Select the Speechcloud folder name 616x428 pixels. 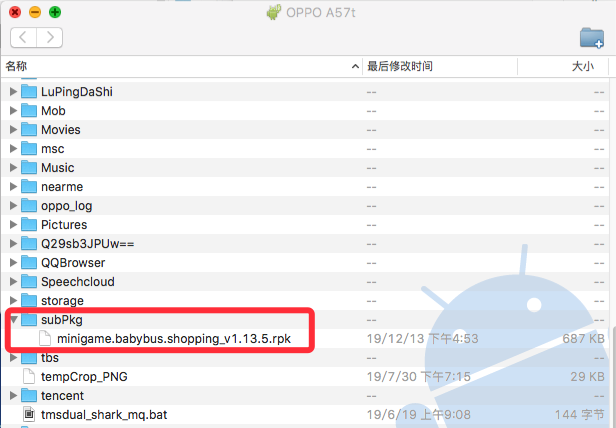(78, 282)
